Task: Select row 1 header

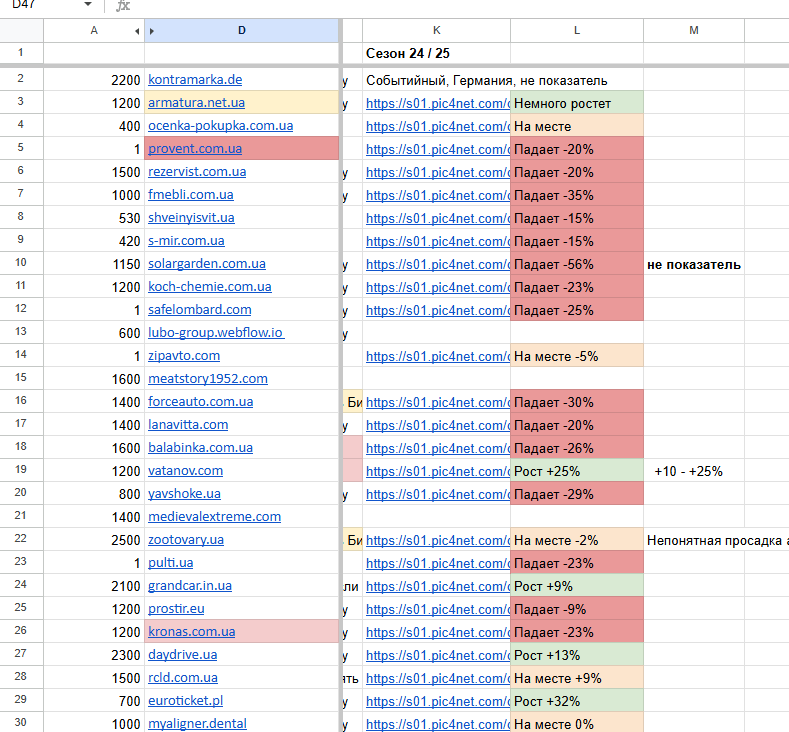Action: click(21, 52)
